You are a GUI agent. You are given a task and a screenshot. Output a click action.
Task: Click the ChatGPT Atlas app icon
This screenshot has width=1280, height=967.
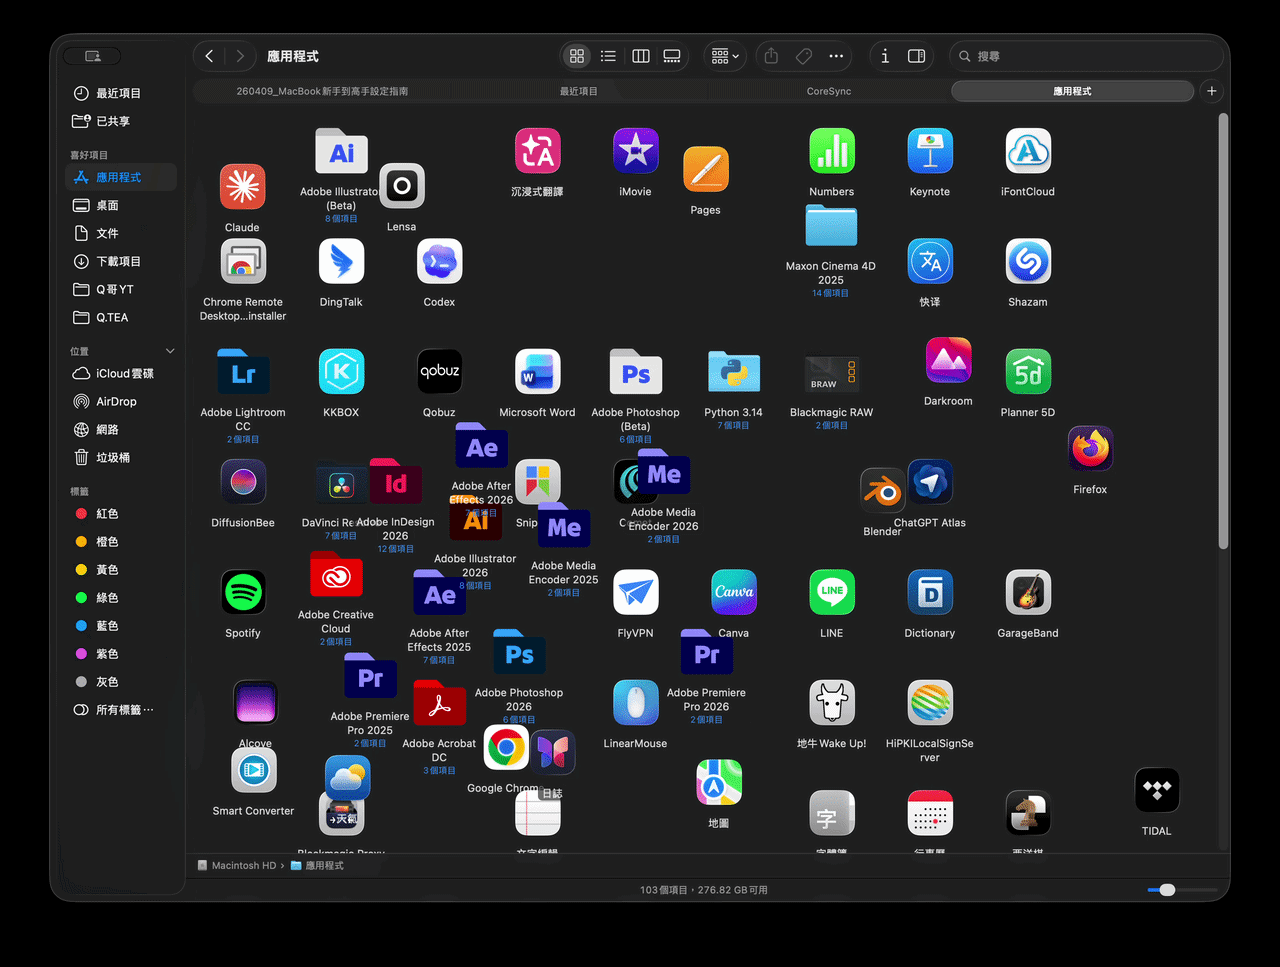[930, 482]
